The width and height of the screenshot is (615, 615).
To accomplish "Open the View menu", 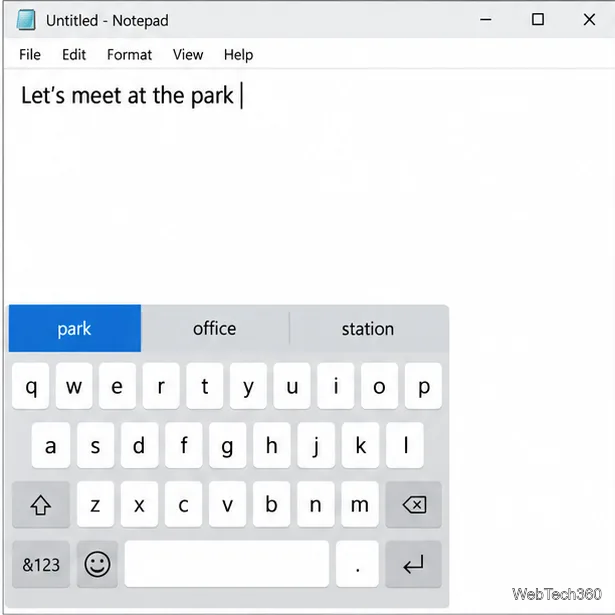I will tap(188, 55).
